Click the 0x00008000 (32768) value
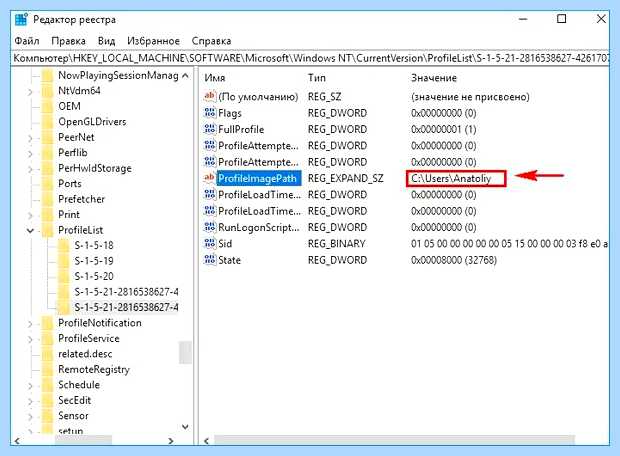The width and height of the screenshot is (620, 456). click(x=454, y=260)
